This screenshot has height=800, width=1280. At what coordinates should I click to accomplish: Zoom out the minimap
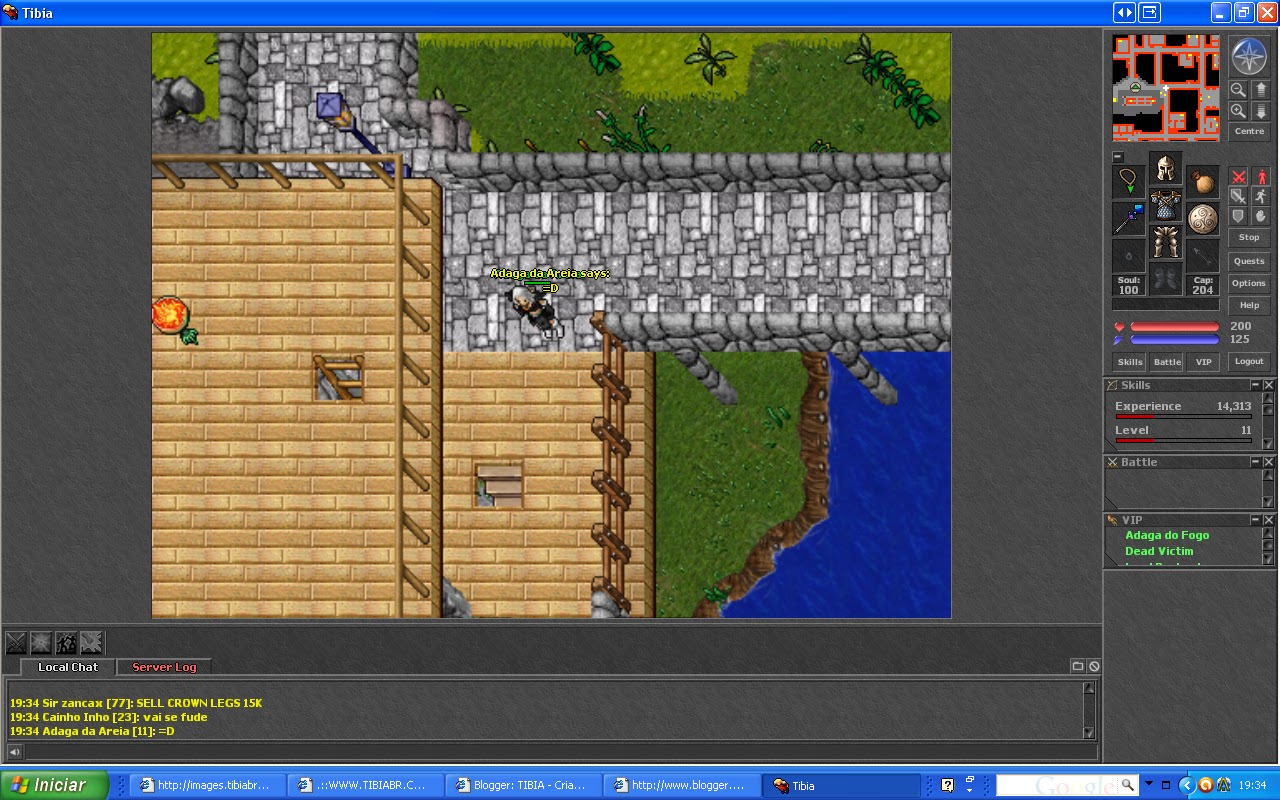(x=1238, y=90)
